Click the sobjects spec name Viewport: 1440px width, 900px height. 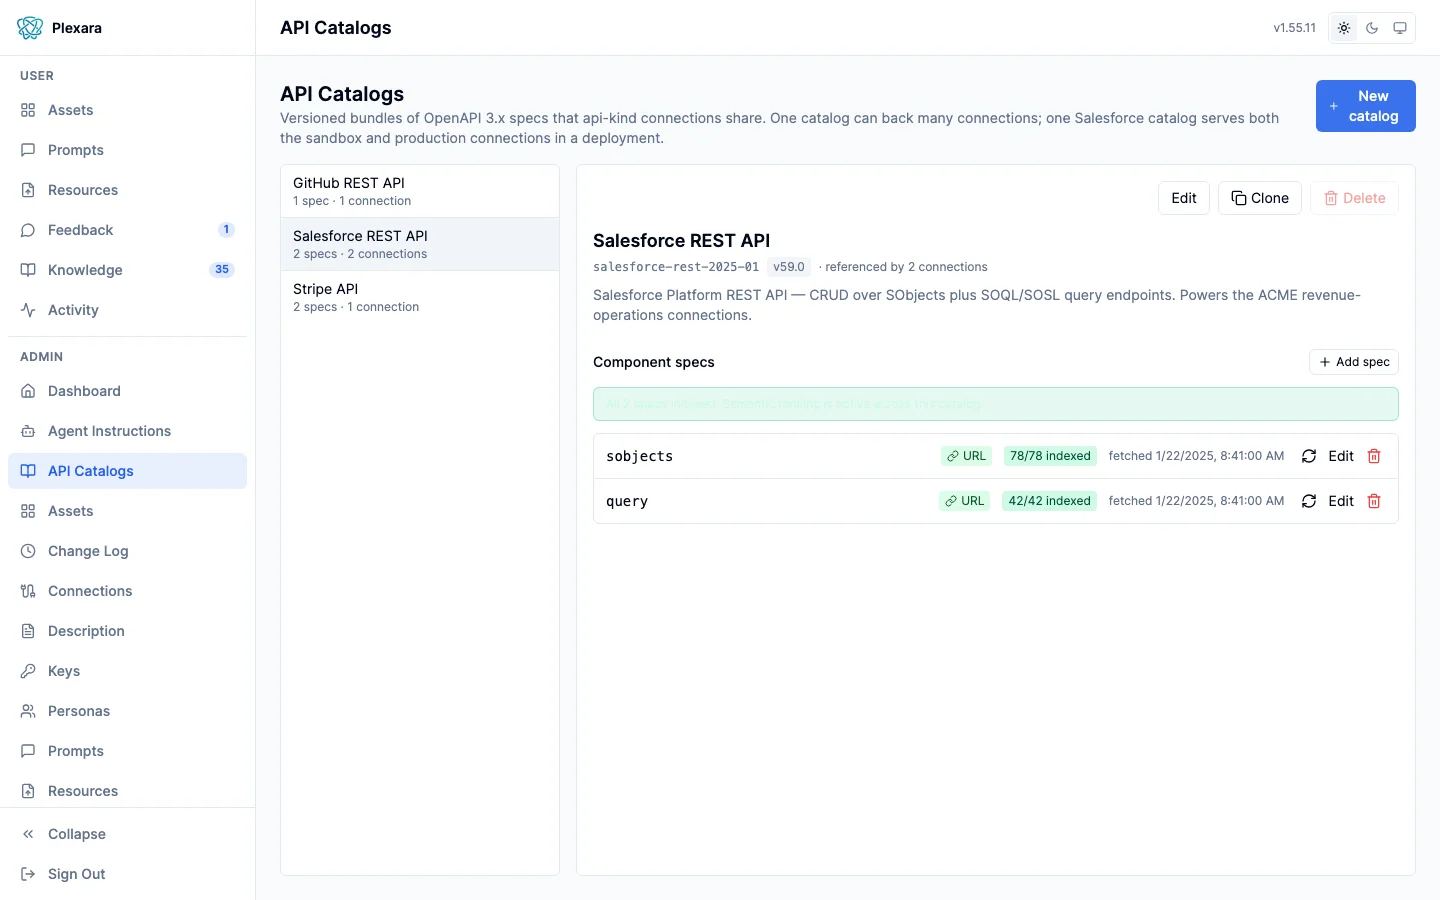640,456
